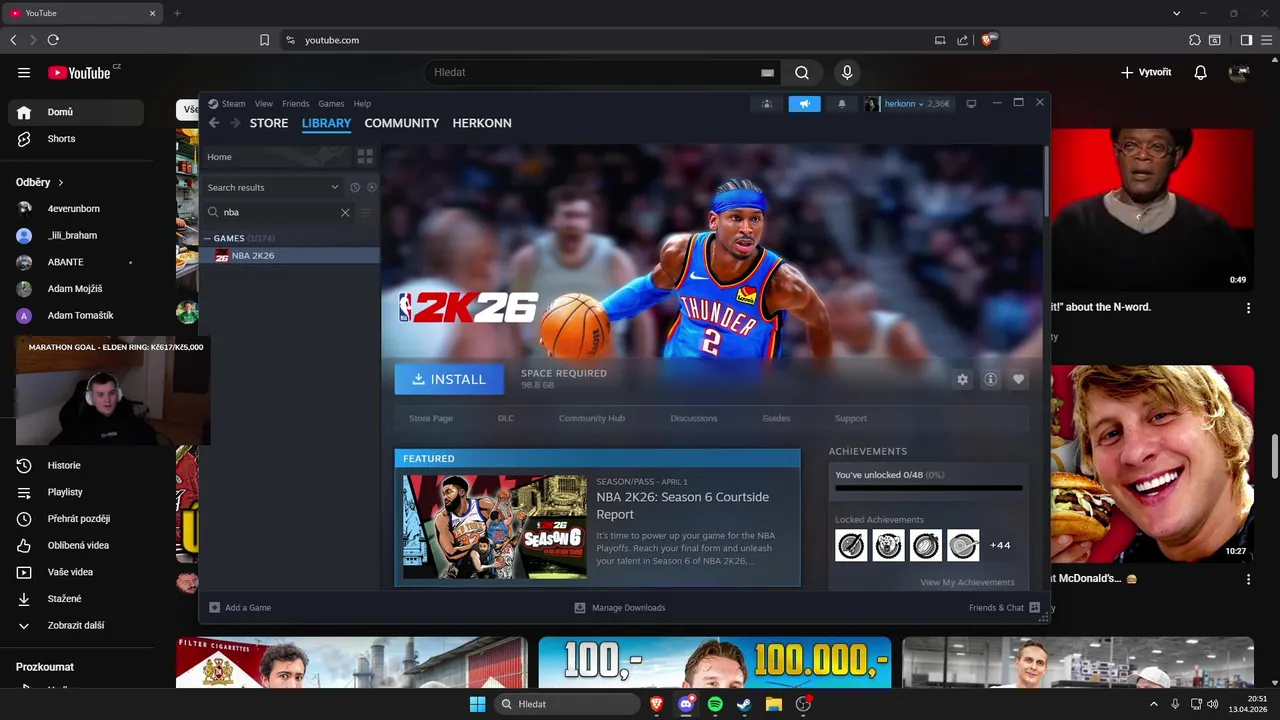The height and width of the screenshot is (720, 1280).
Task: Open browser tab list dropdown arrow
Action: (x=1176, y=13)
